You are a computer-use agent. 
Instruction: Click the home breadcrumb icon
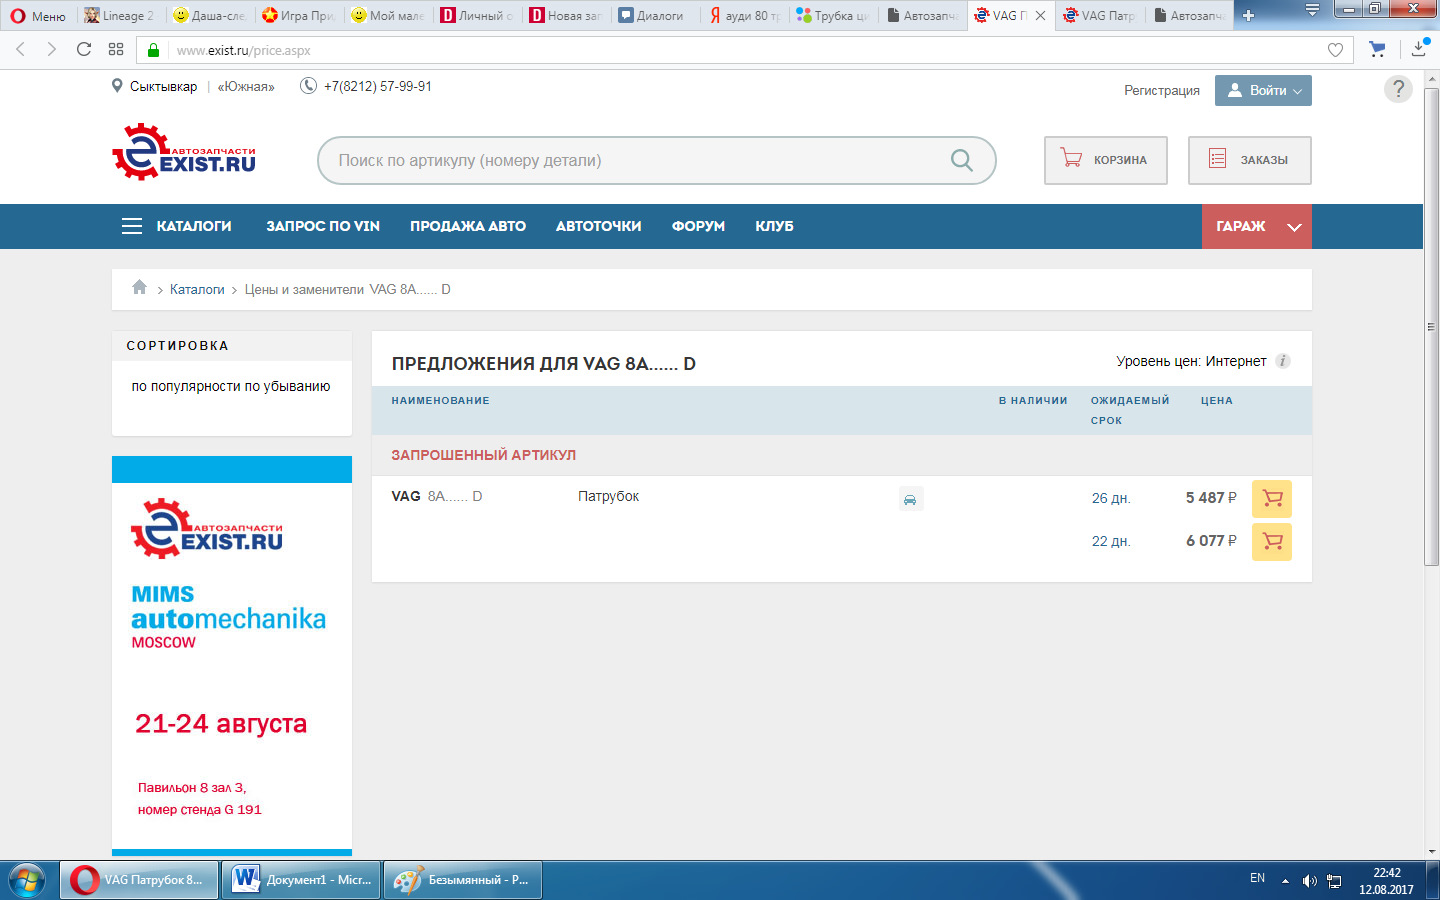[x=139, y=288]
